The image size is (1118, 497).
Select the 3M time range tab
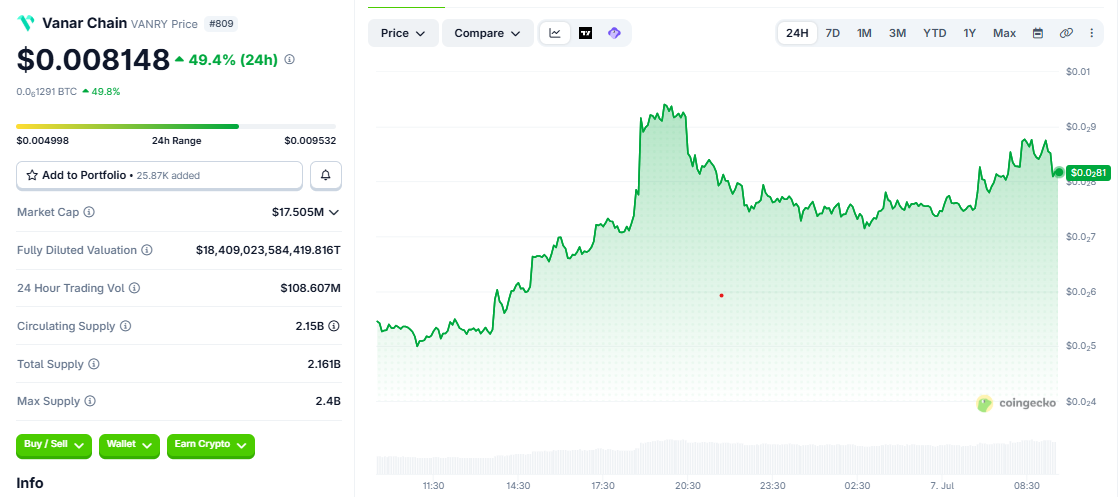pyautogui.click(x=898, y=33)
